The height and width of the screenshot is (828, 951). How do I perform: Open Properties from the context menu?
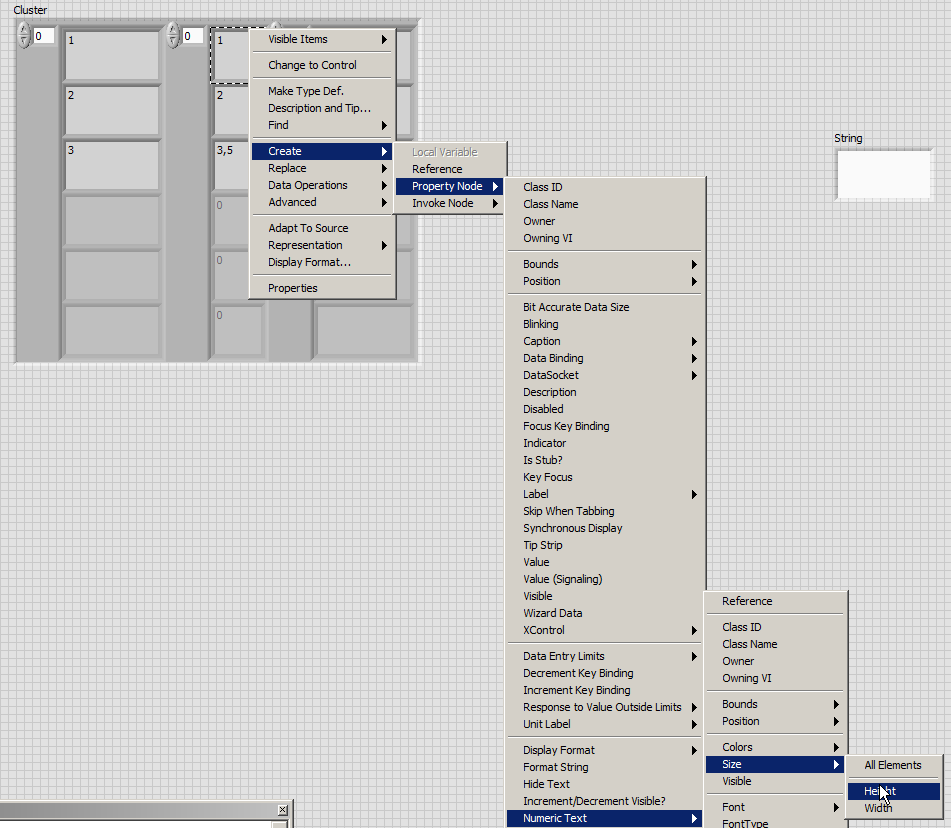pyautogui.click(x=292, y=288)
